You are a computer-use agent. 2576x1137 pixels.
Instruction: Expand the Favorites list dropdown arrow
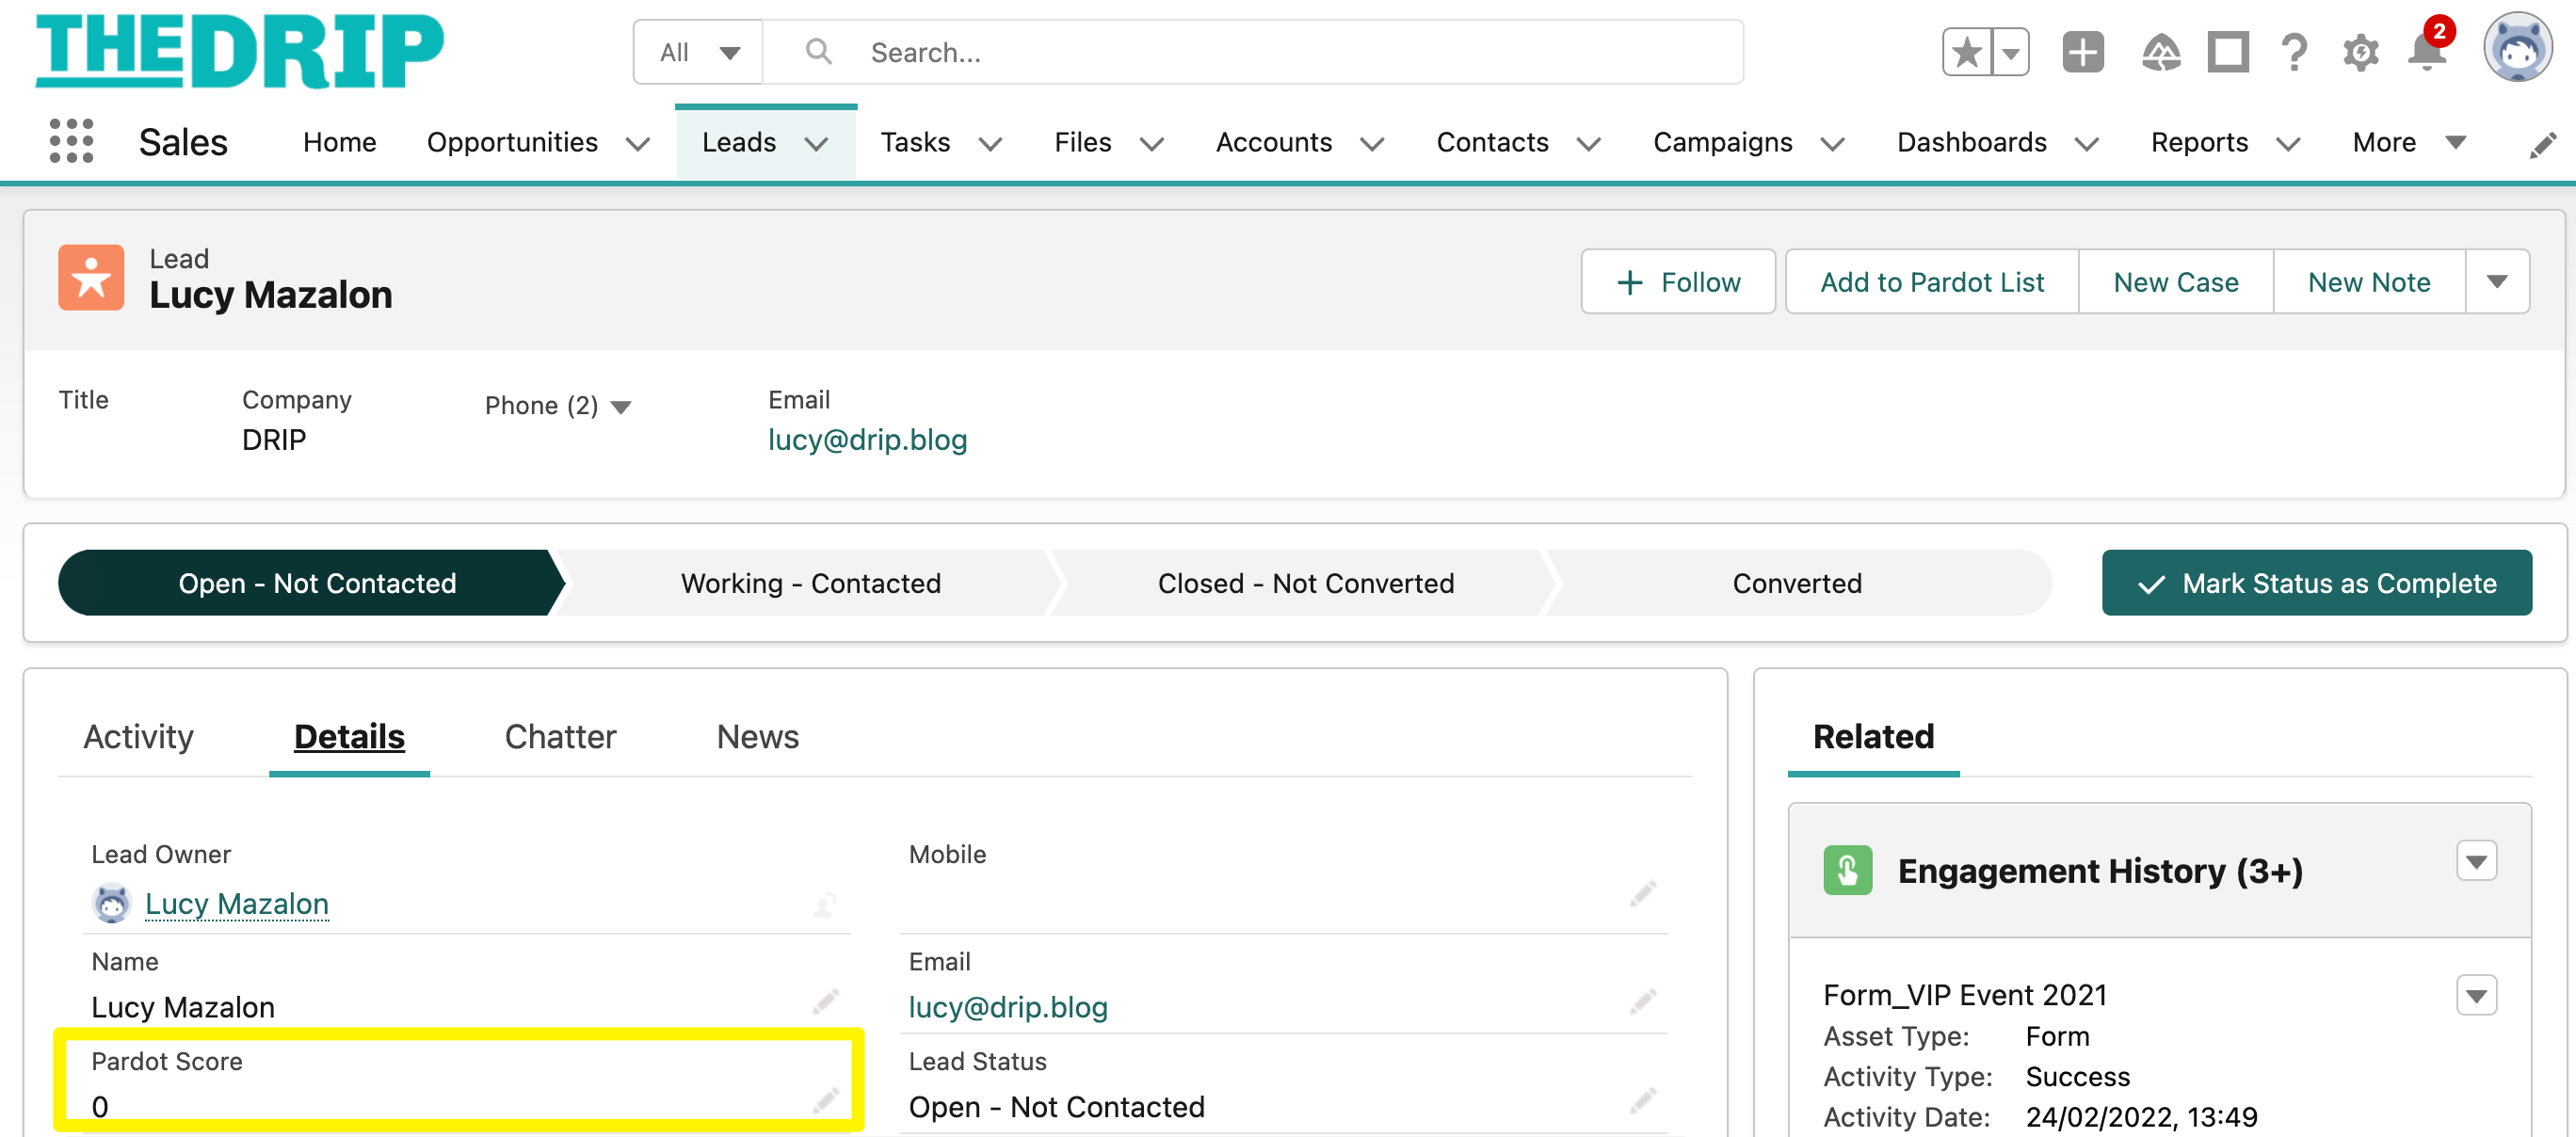click(2010, 52)
